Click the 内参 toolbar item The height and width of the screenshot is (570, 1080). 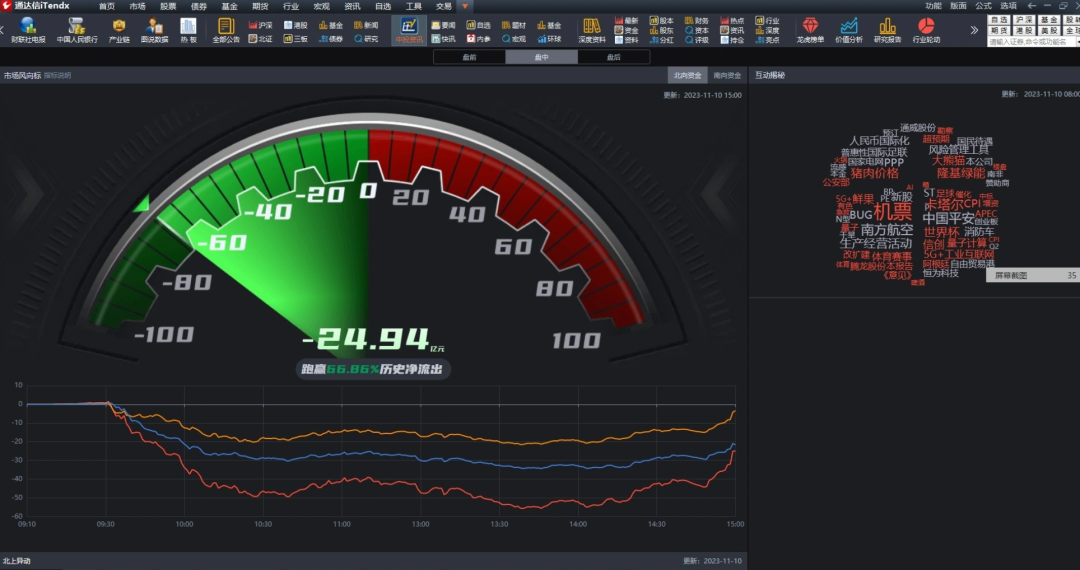pos(479,39)
